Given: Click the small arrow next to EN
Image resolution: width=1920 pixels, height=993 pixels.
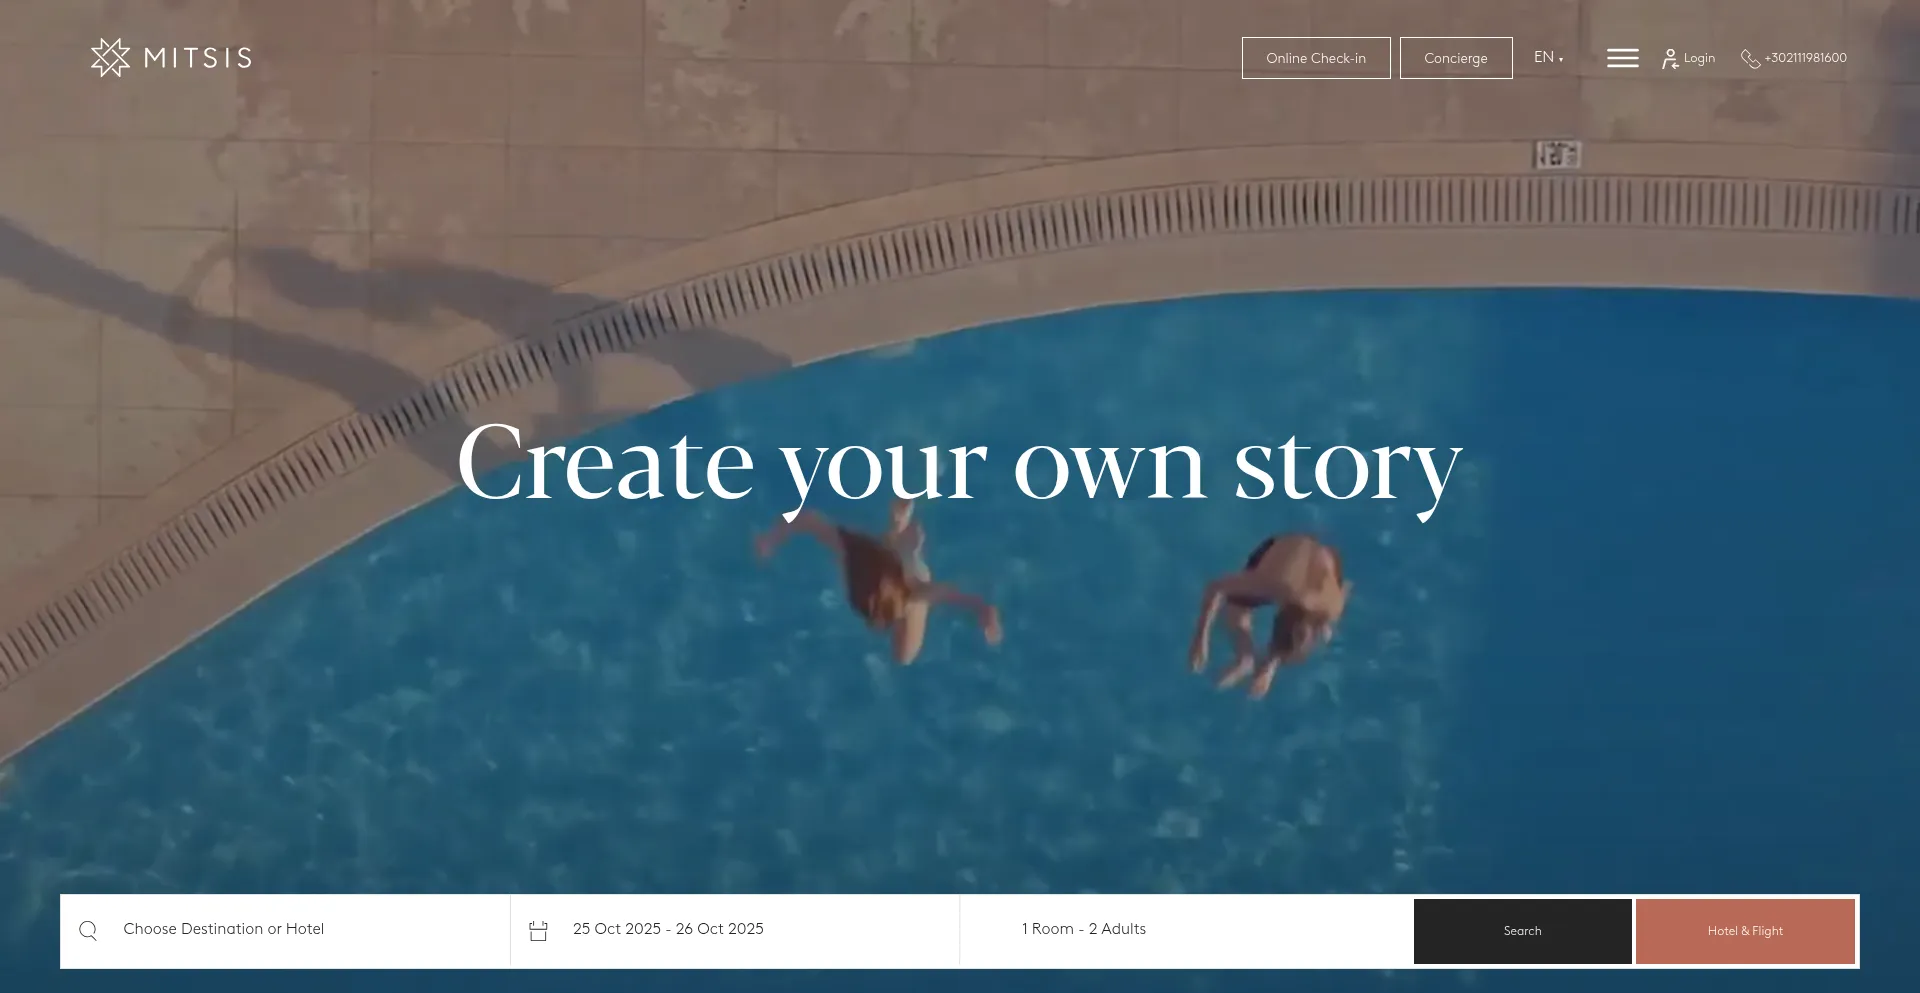Looking at the screenshot, I should [1561, 60].
